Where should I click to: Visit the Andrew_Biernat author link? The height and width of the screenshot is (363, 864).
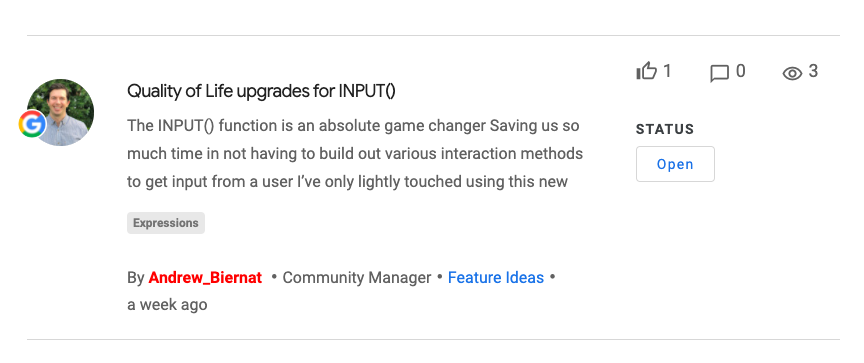pyautogui.click(x=205, y=278)
